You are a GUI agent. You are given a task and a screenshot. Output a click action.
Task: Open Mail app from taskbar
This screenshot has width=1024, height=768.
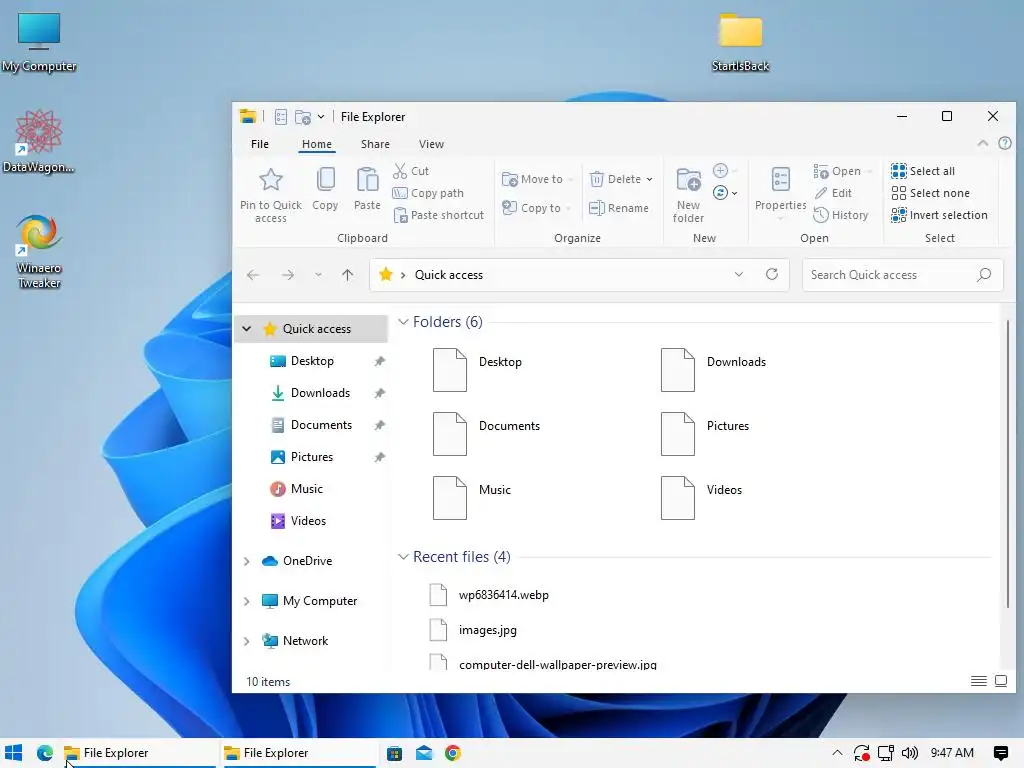click(424, 753)
